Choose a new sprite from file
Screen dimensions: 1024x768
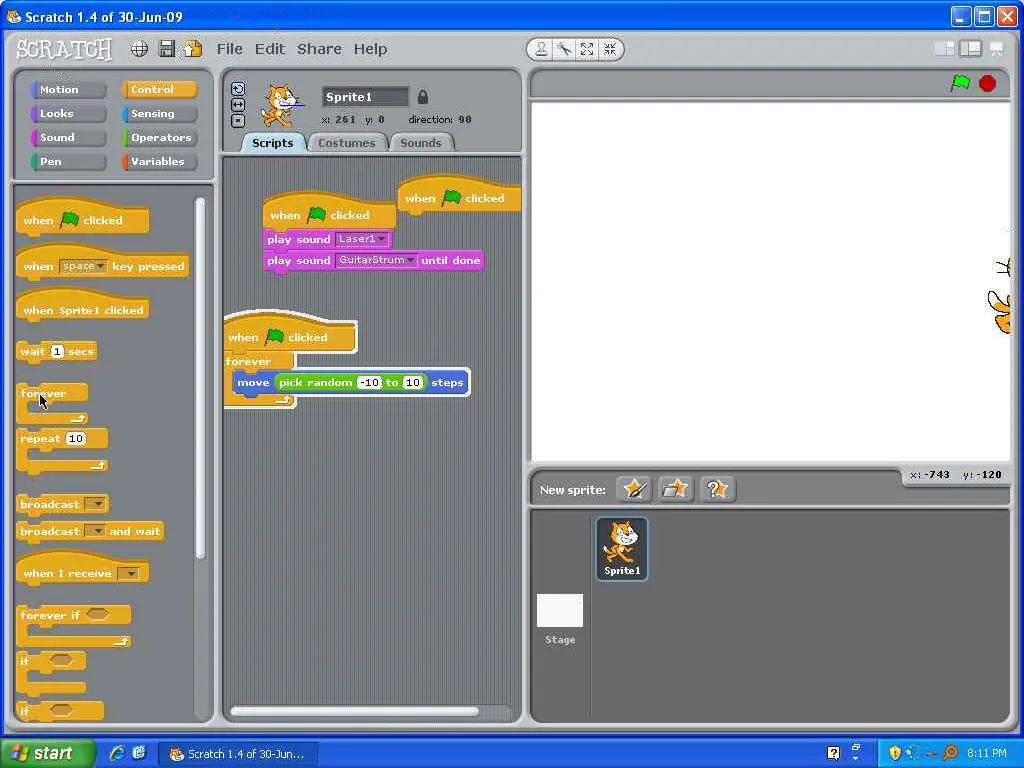click(675, 488)
